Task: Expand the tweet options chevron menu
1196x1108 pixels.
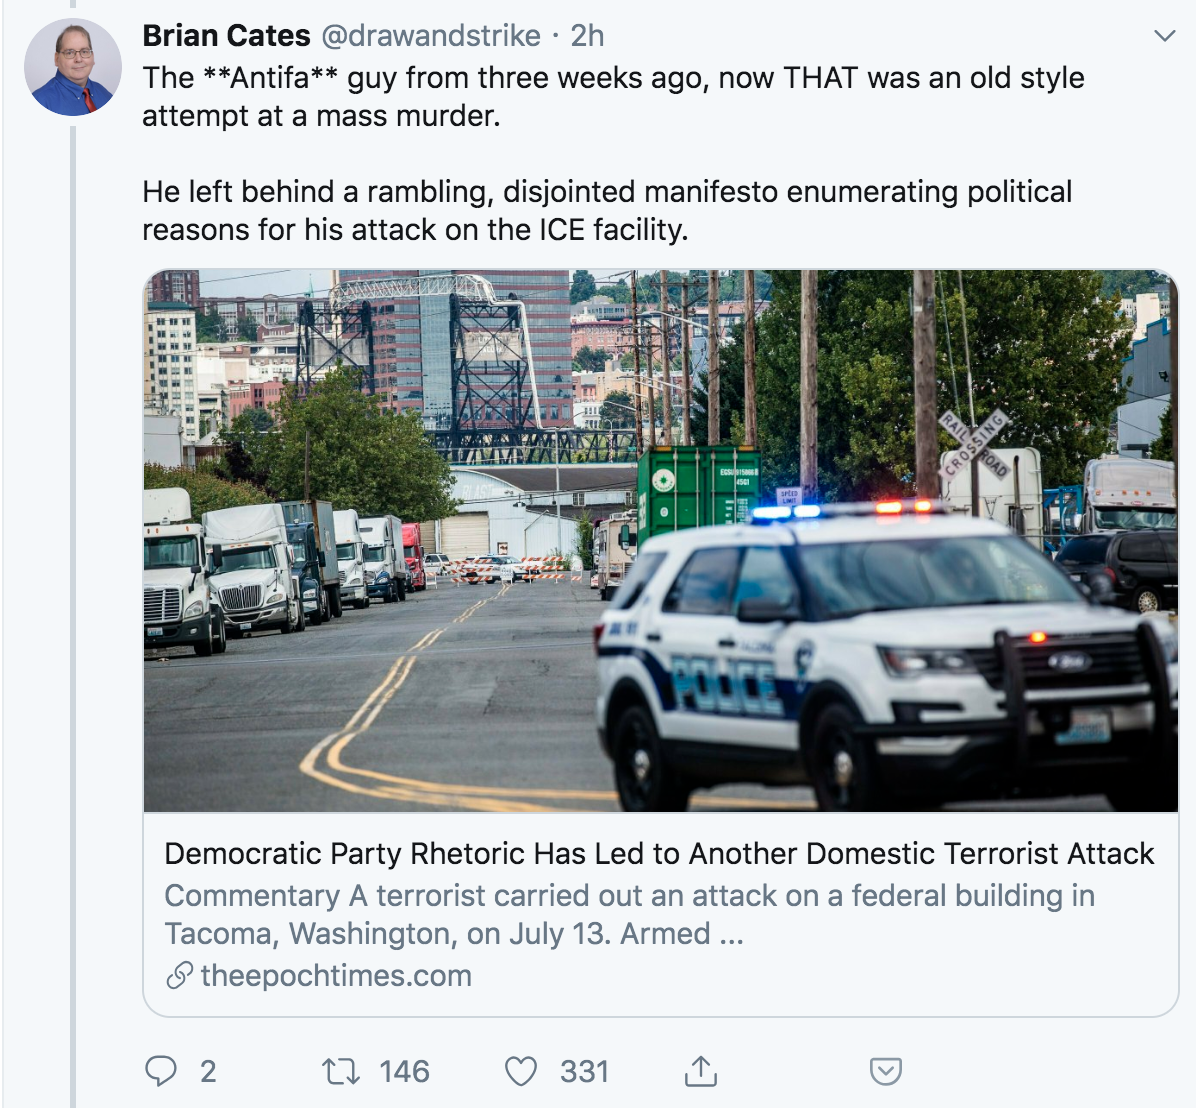Action: click(x=1164, y=37)
